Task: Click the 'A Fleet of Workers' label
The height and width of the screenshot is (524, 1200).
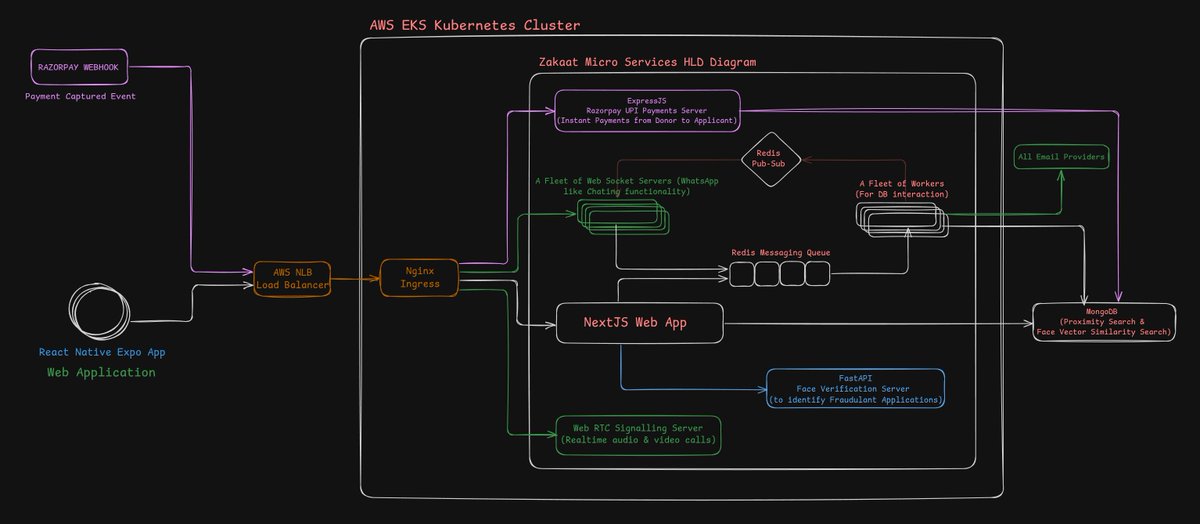Action: 901,189
